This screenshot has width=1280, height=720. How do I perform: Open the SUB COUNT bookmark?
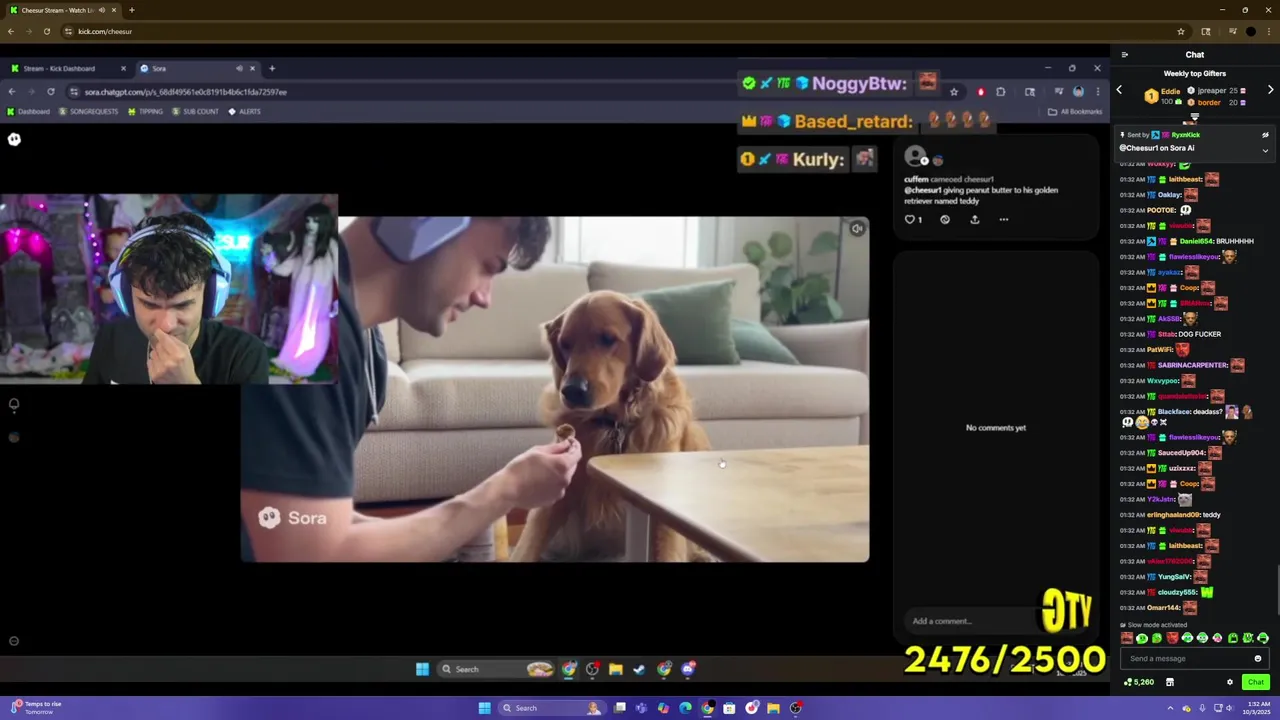[x=194, y=111]
